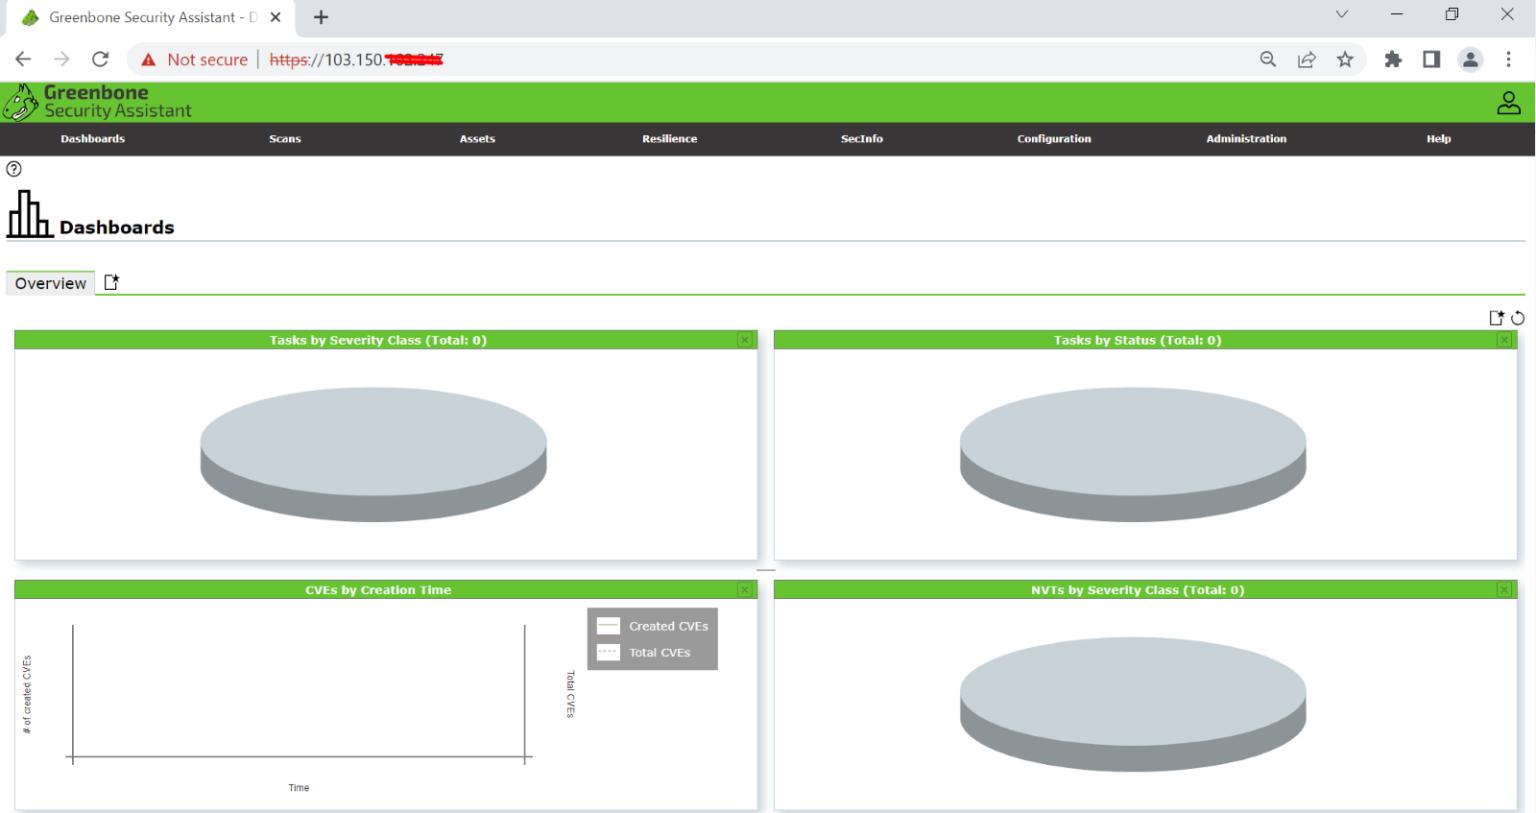Open the Scans menu
The width and height of the screenshot is (1536, 813).
285,139
